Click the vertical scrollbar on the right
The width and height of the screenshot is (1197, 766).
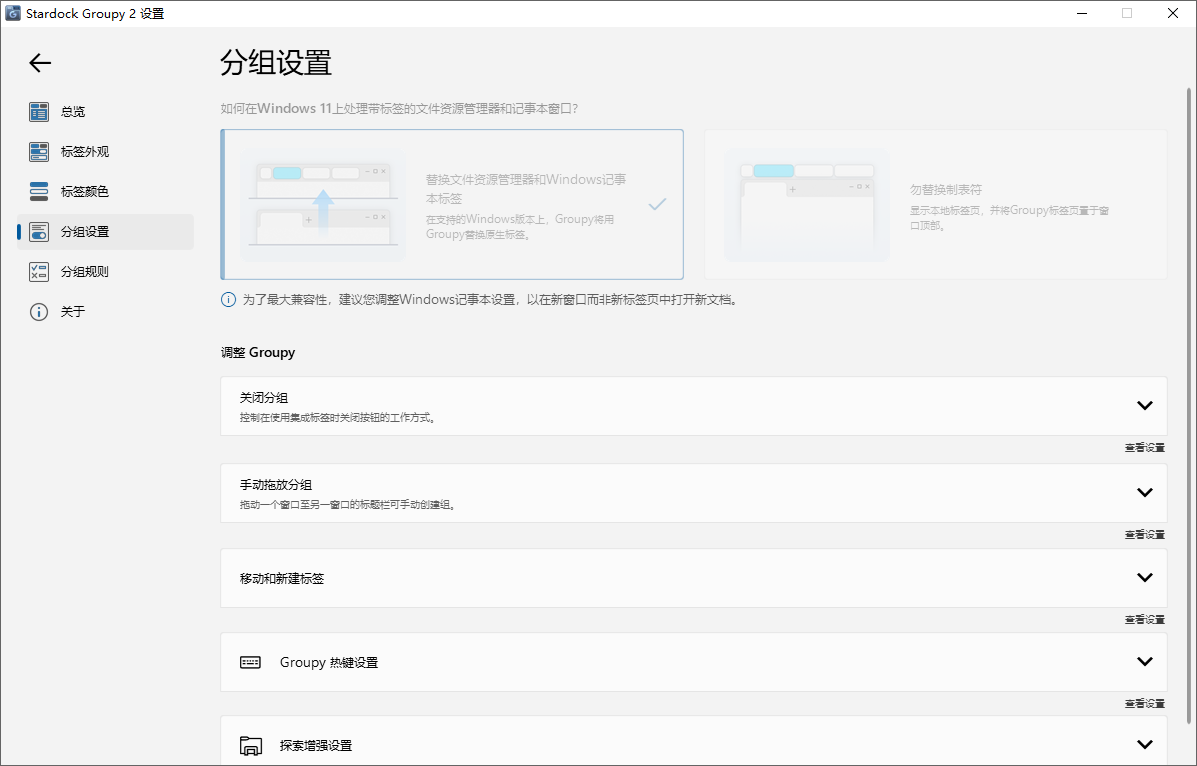point(1189,405)
